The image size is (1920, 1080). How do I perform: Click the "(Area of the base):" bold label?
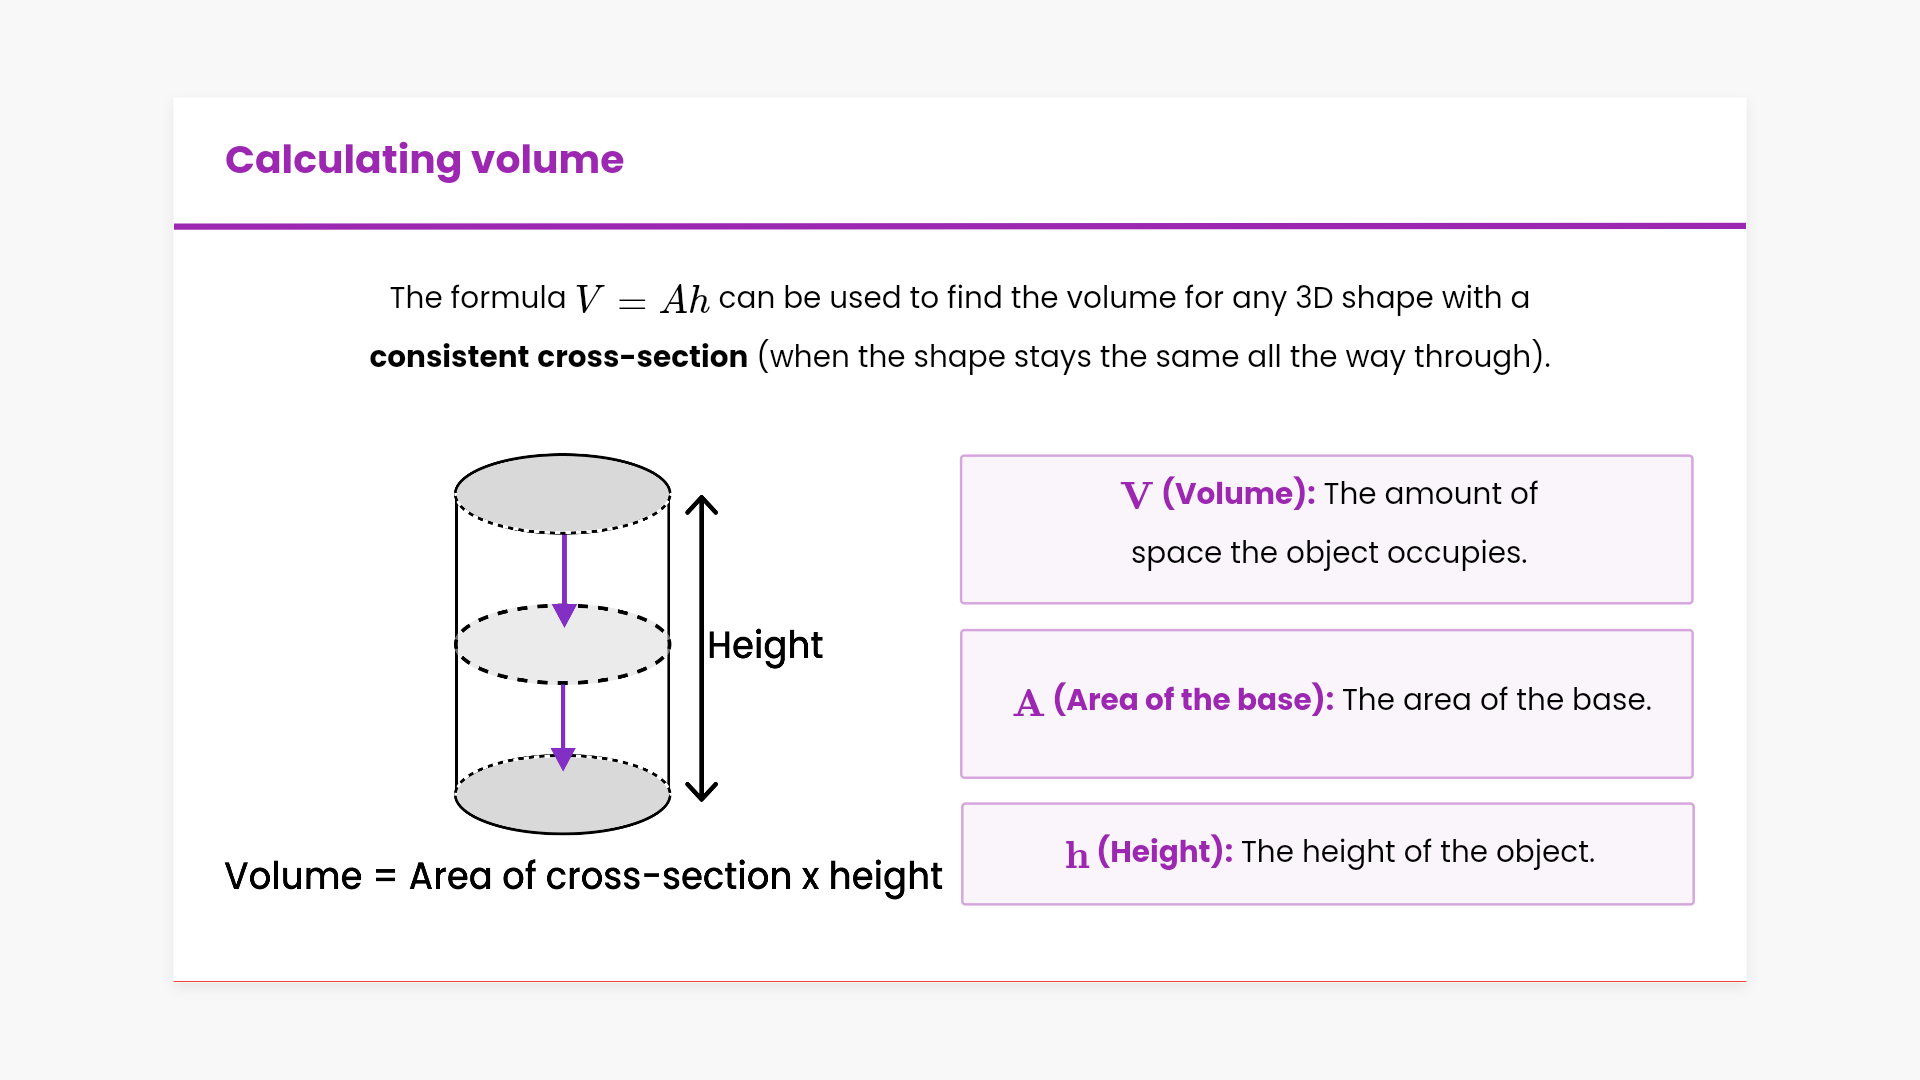pos(1193,700)
